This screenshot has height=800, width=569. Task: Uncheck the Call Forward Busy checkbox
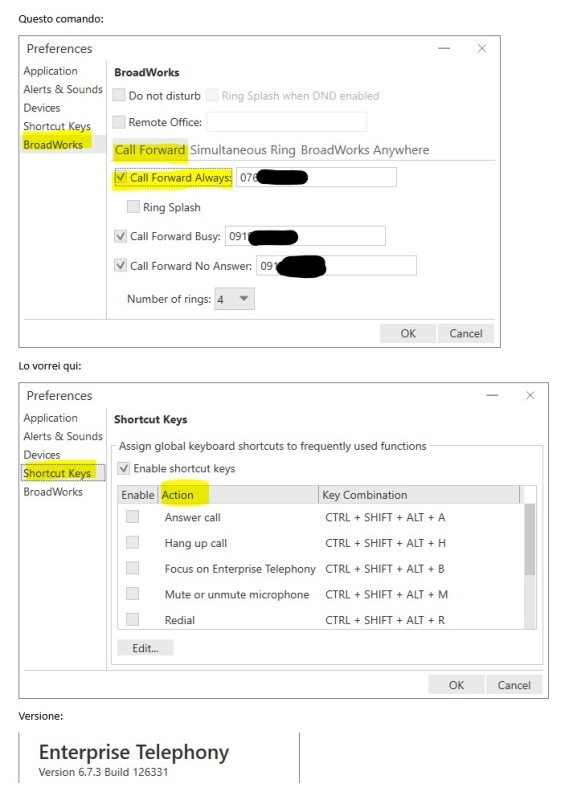point(120,236)
